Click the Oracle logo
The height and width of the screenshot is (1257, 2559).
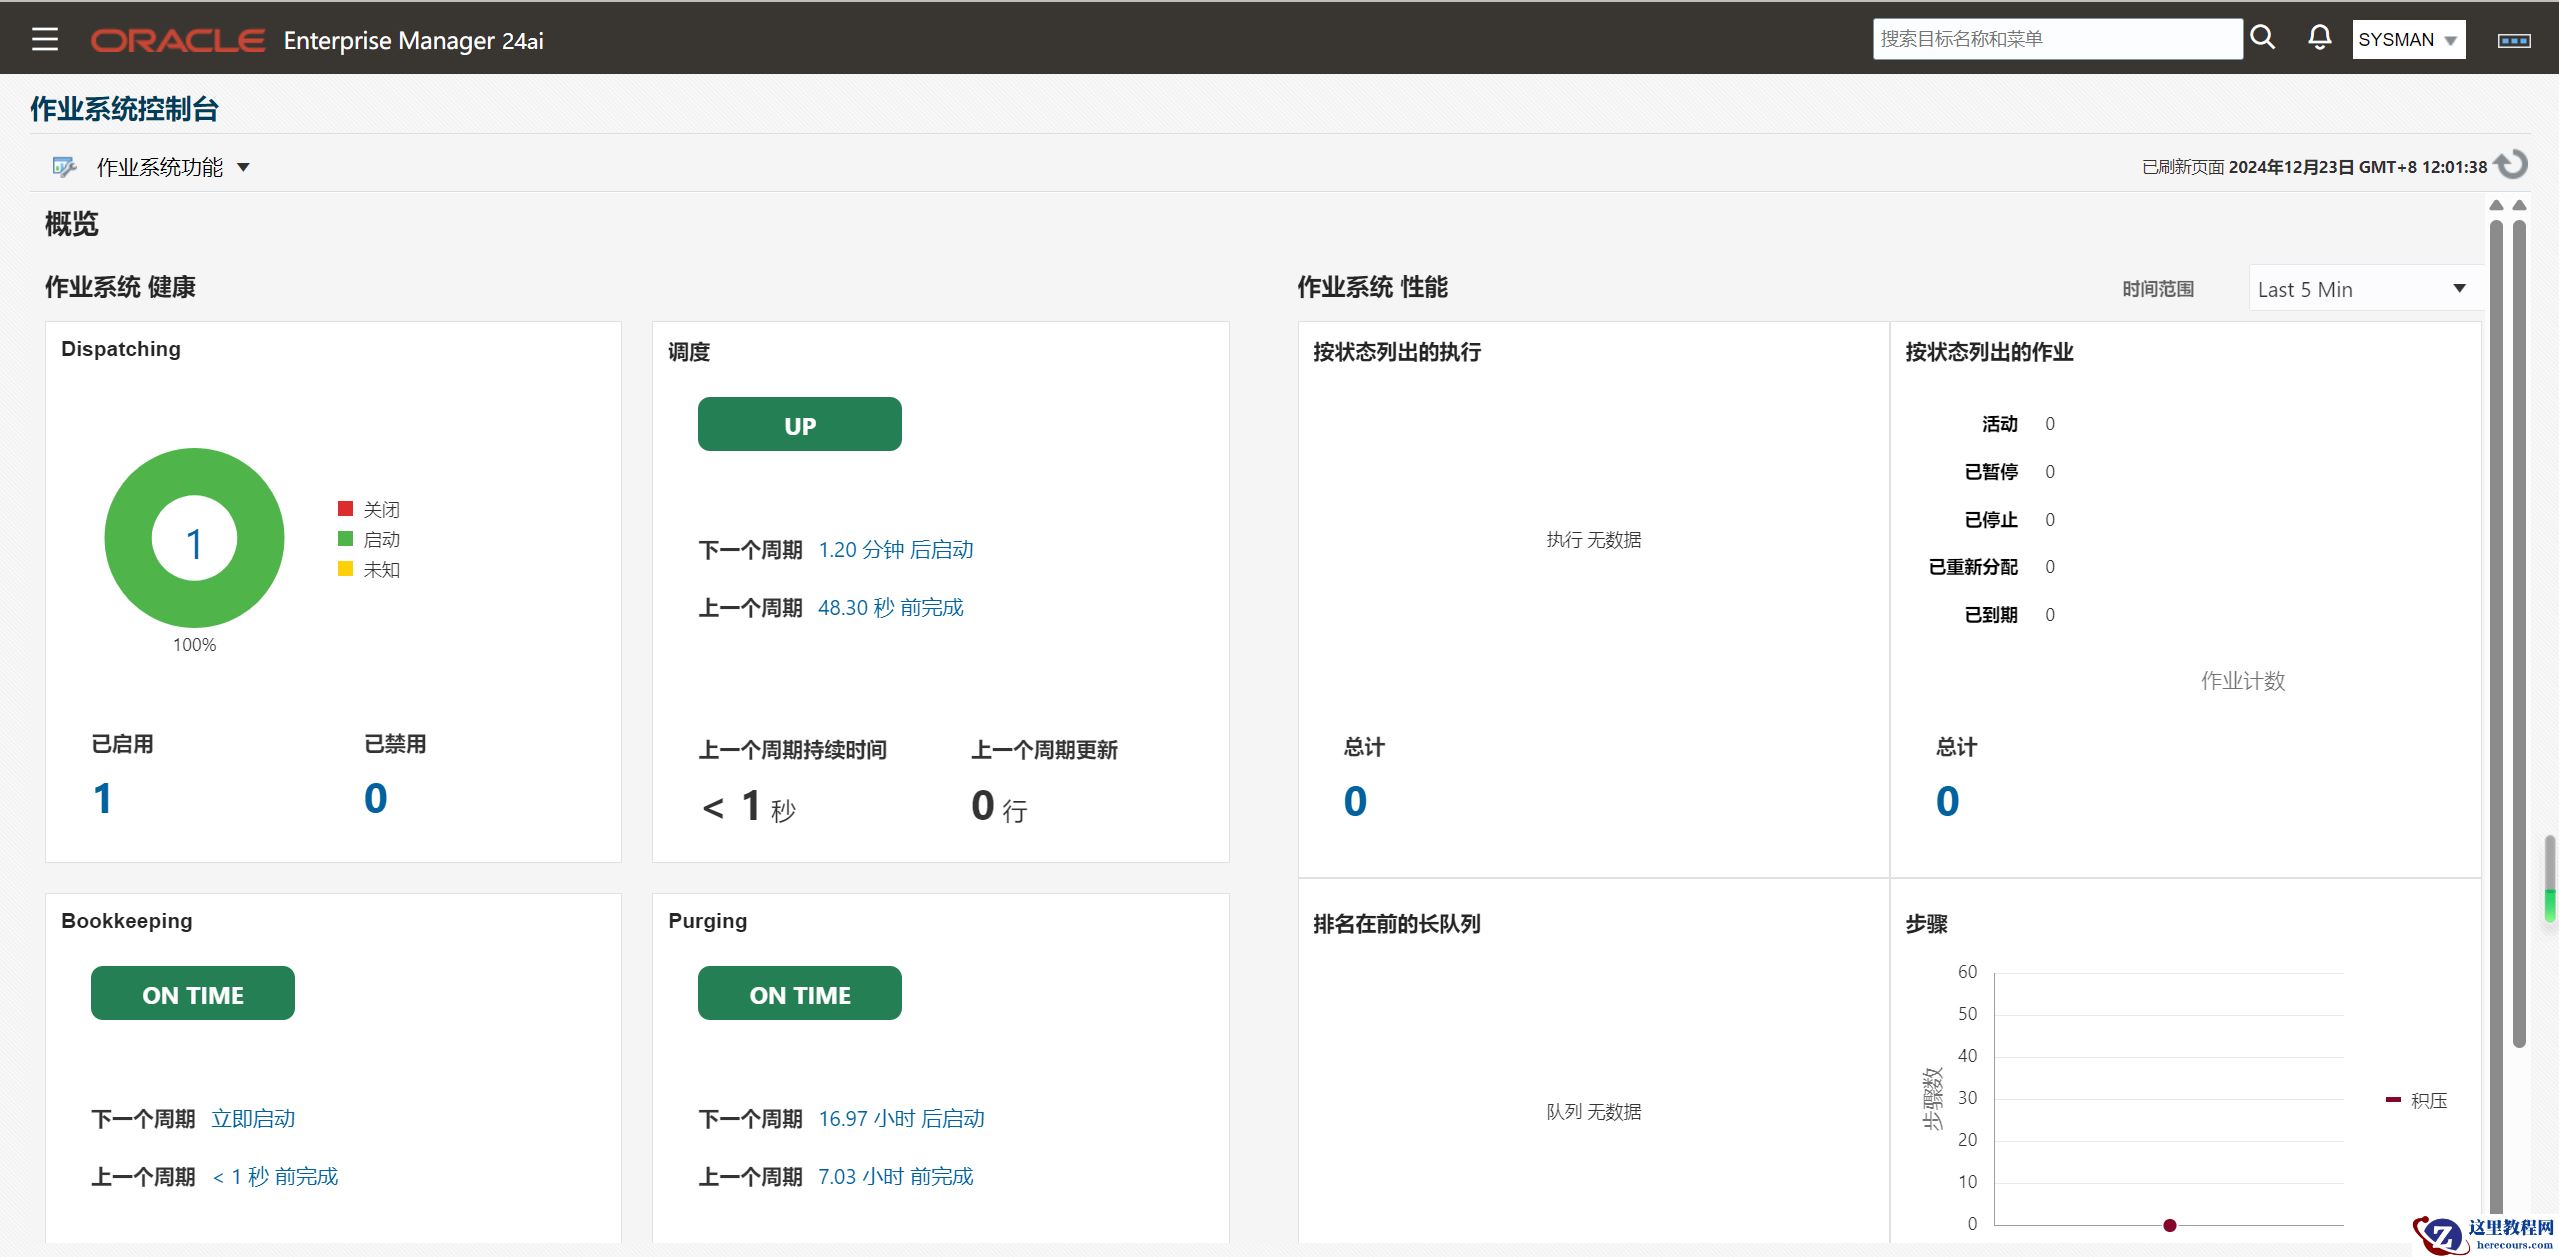(x=178, y=40)
